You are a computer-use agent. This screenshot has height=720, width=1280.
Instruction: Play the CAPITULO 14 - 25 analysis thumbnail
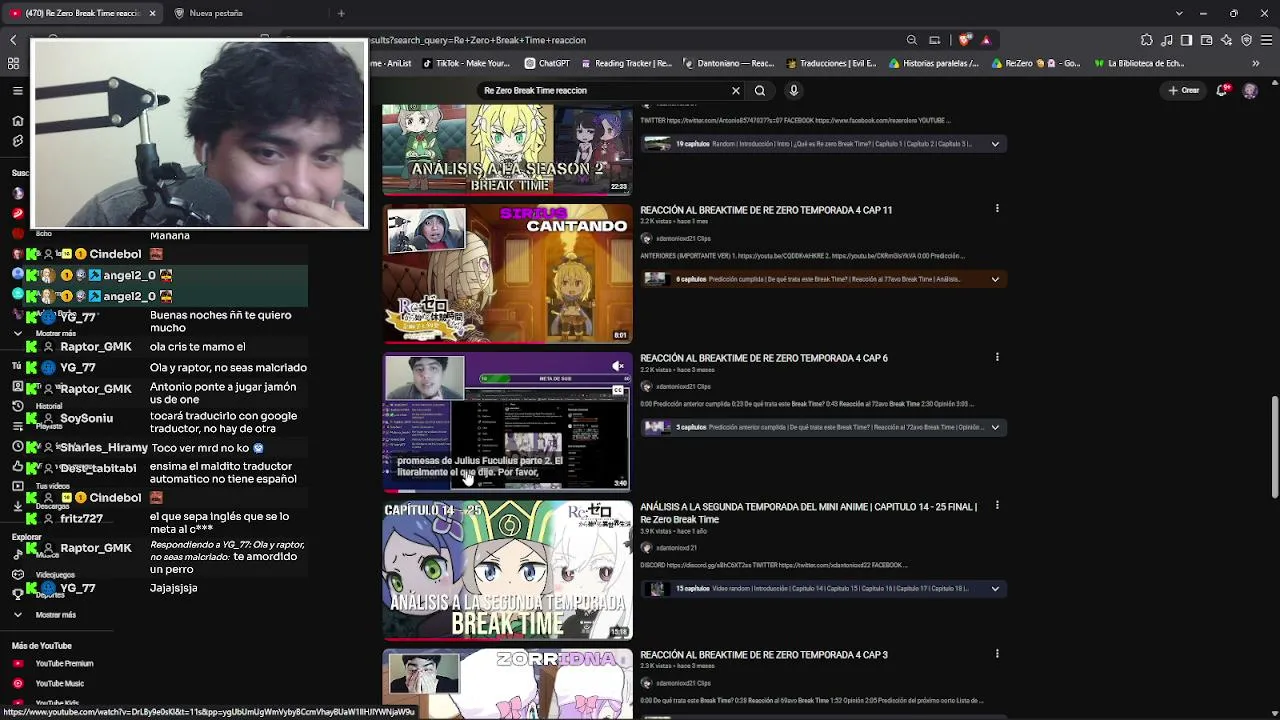pos(507,570)
